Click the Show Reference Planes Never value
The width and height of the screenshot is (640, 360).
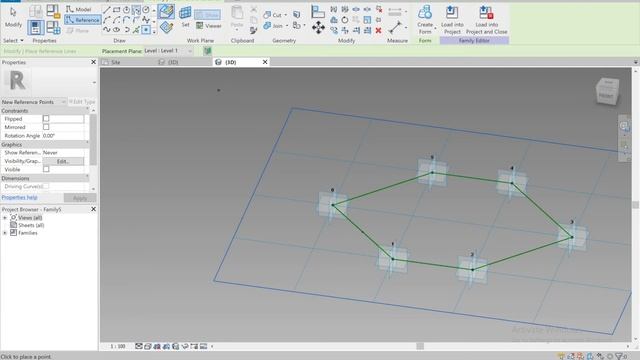63,152
